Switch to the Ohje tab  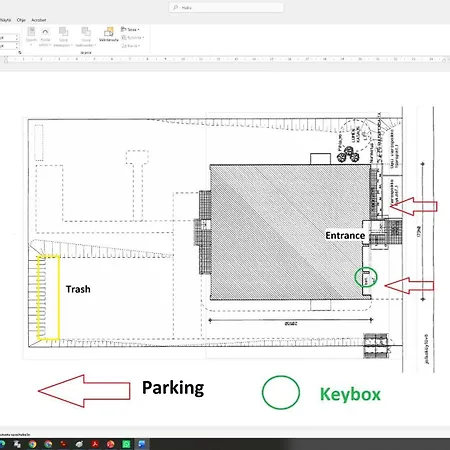21,20
